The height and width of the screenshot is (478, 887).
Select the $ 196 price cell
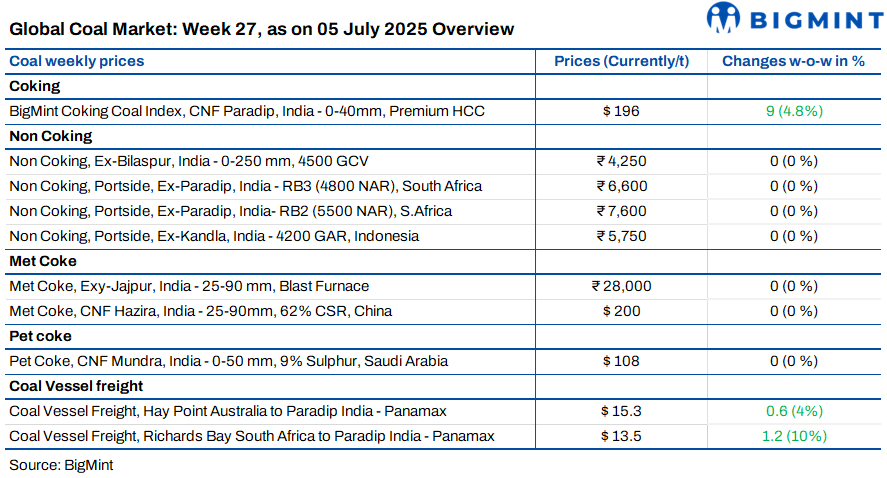[621, 111]
